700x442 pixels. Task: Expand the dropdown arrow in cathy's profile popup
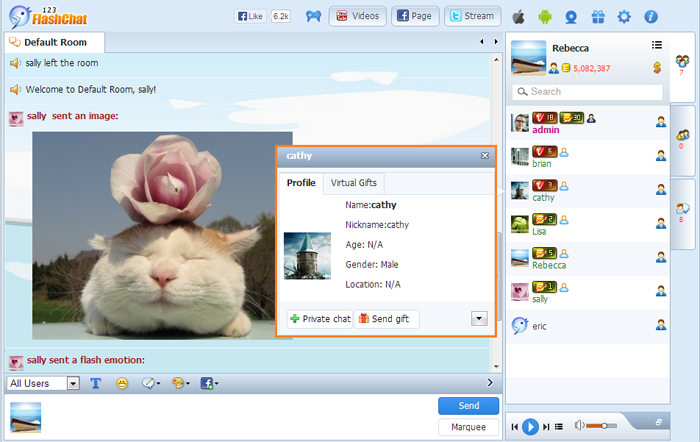478,318
